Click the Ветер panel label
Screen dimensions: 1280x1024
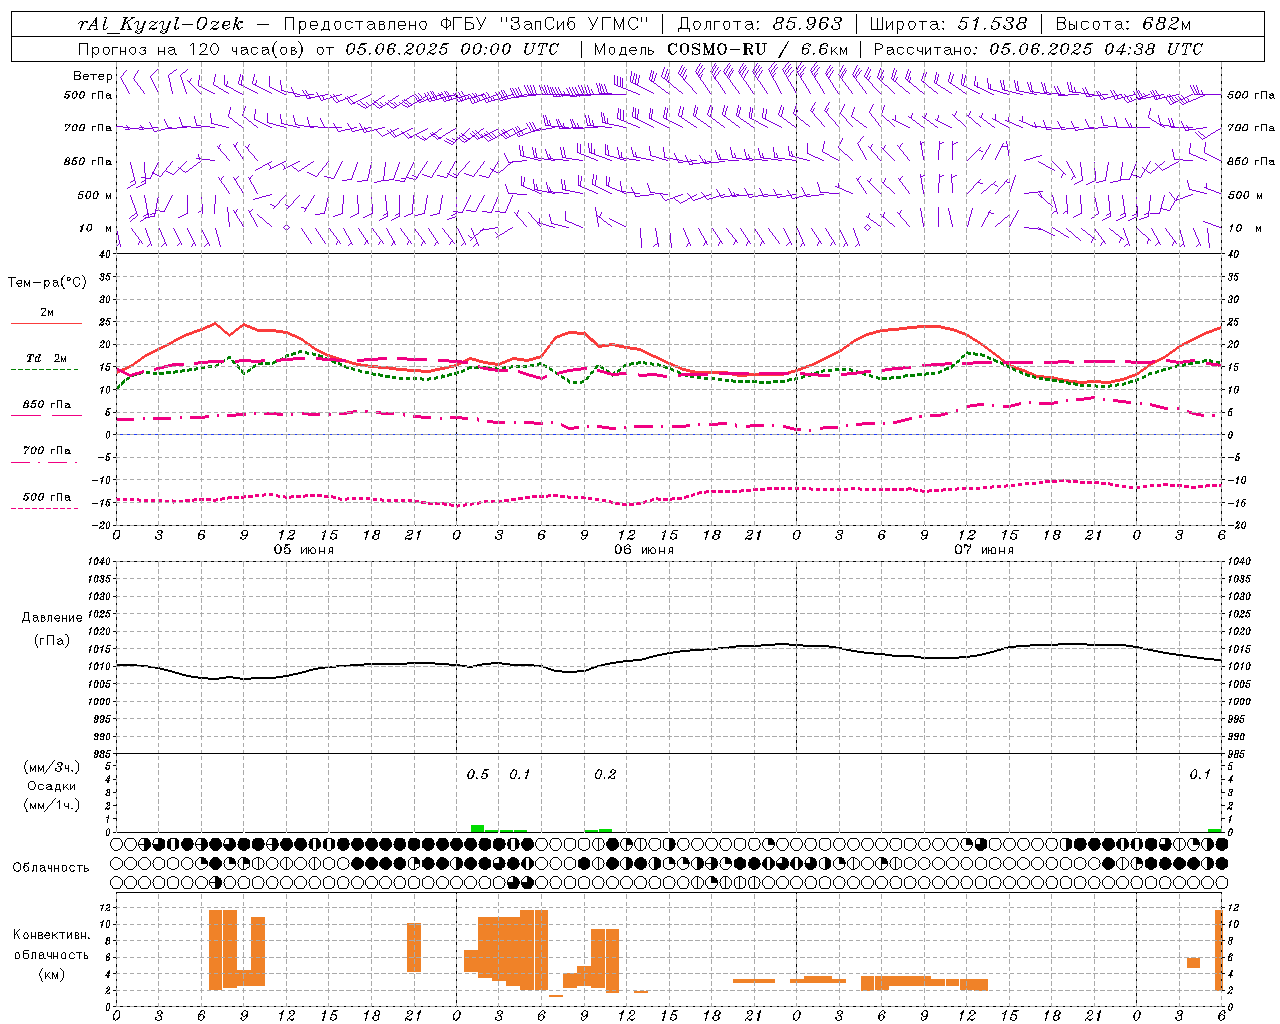92,76
